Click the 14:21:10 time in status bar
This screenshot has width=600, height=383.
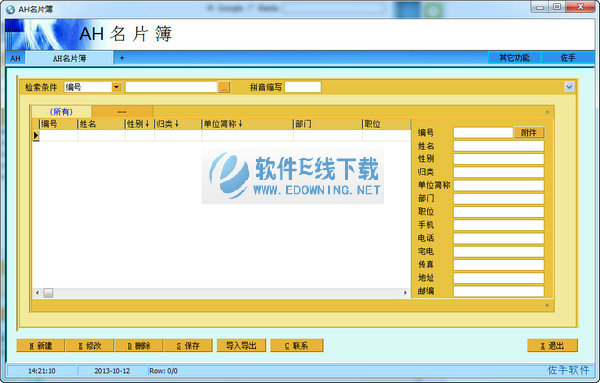click(42, 371)
